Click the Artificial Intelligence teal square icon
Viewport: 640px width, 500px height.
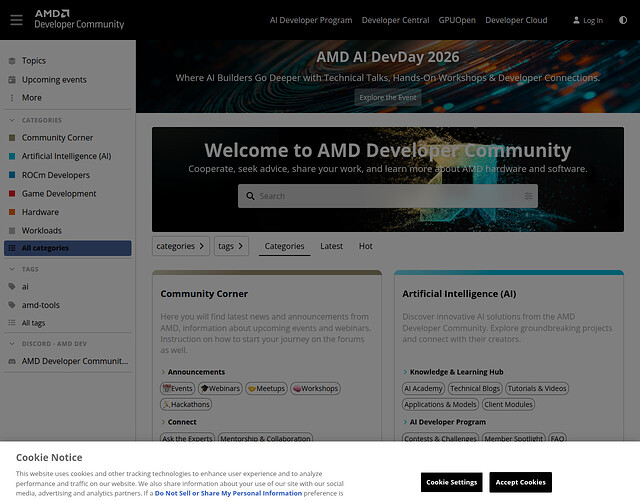12,156
